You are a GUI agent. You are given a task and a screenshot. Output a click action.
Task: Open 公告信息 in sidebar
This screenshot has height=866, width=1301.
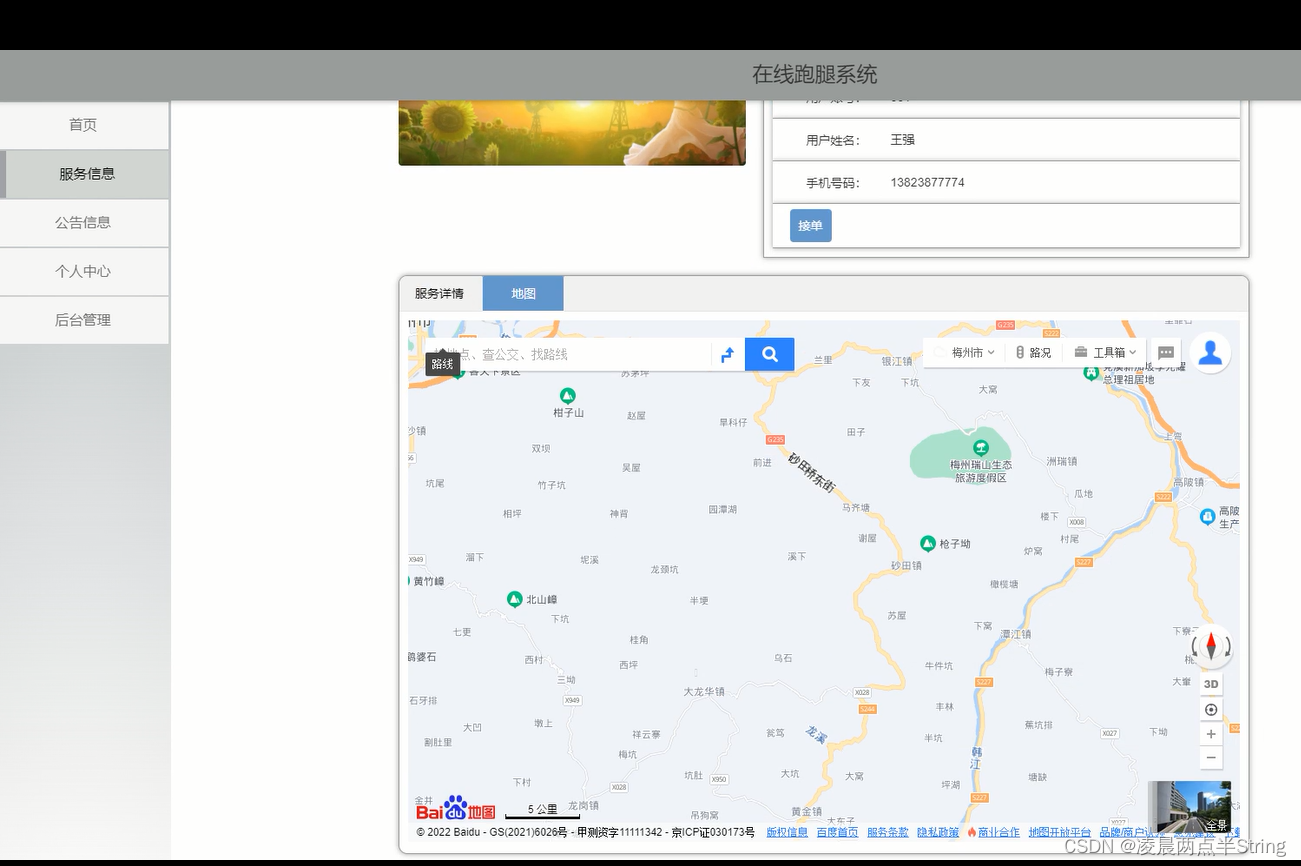pos(84,223)
